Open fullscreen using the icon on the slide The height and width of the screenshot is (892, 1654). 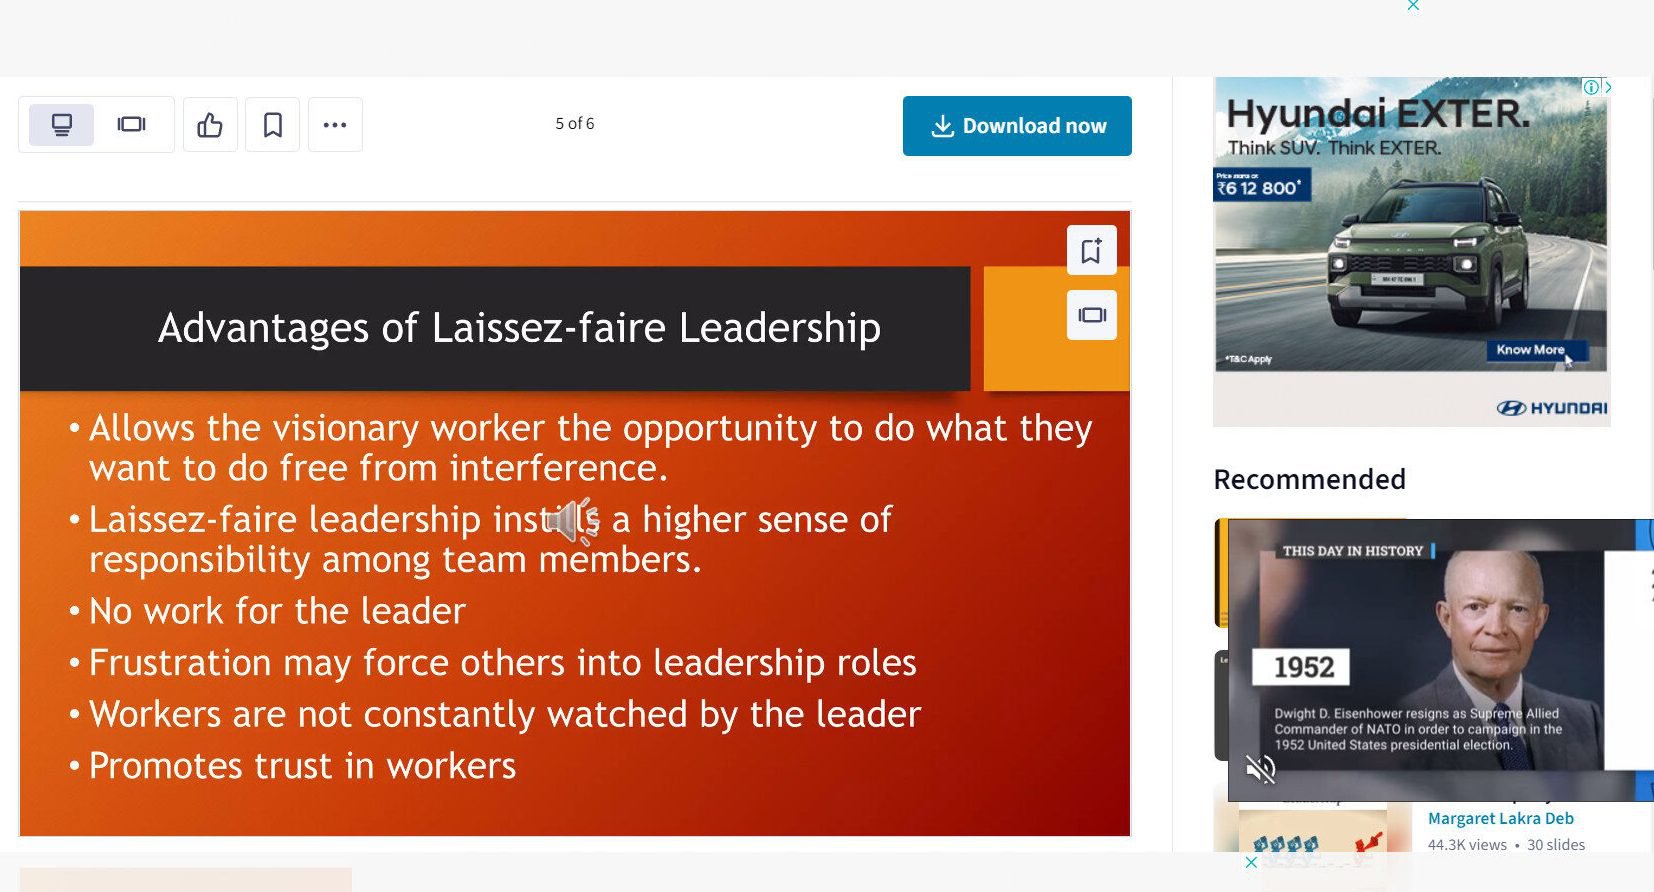point(1091,315)
